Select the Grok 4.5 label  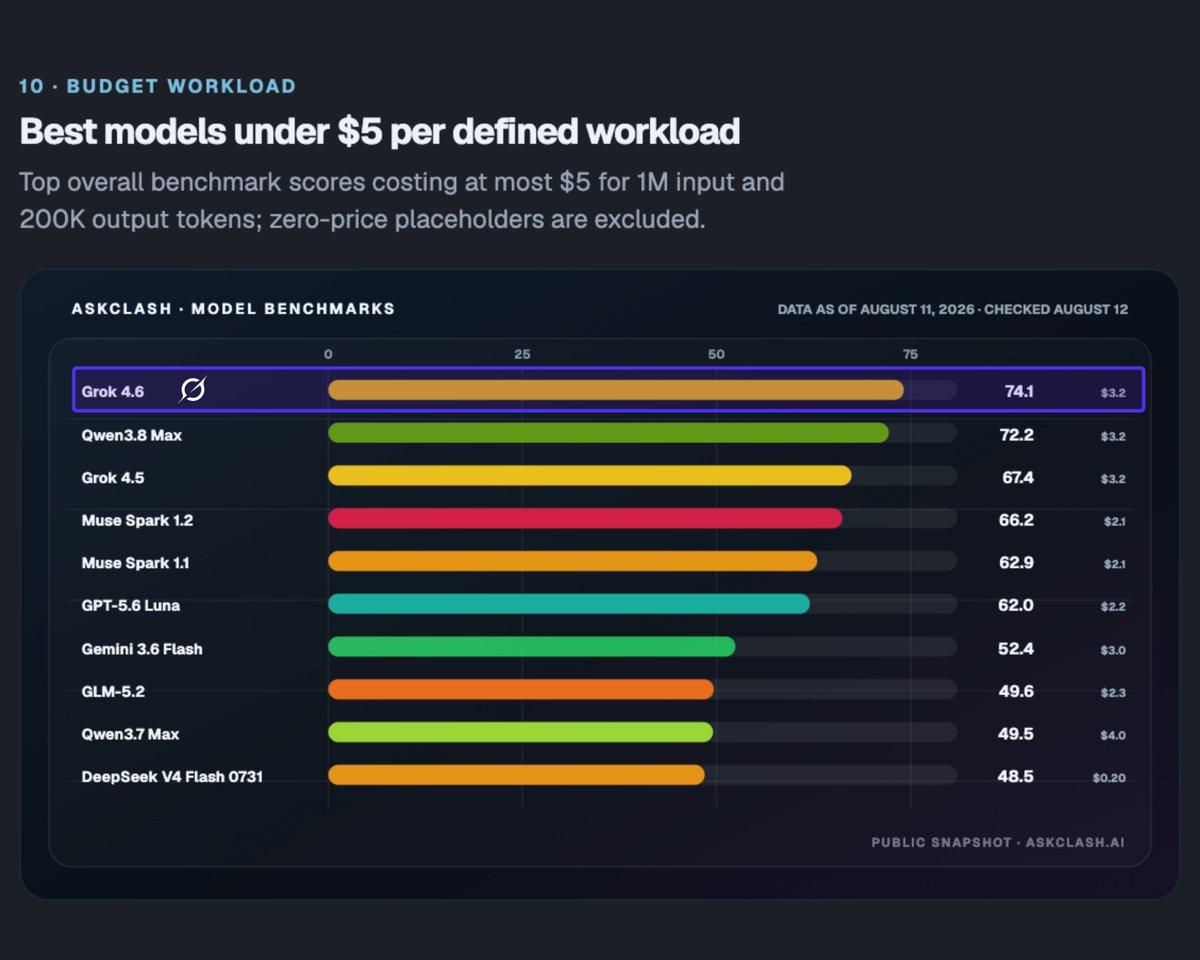(x=112, y=478)
